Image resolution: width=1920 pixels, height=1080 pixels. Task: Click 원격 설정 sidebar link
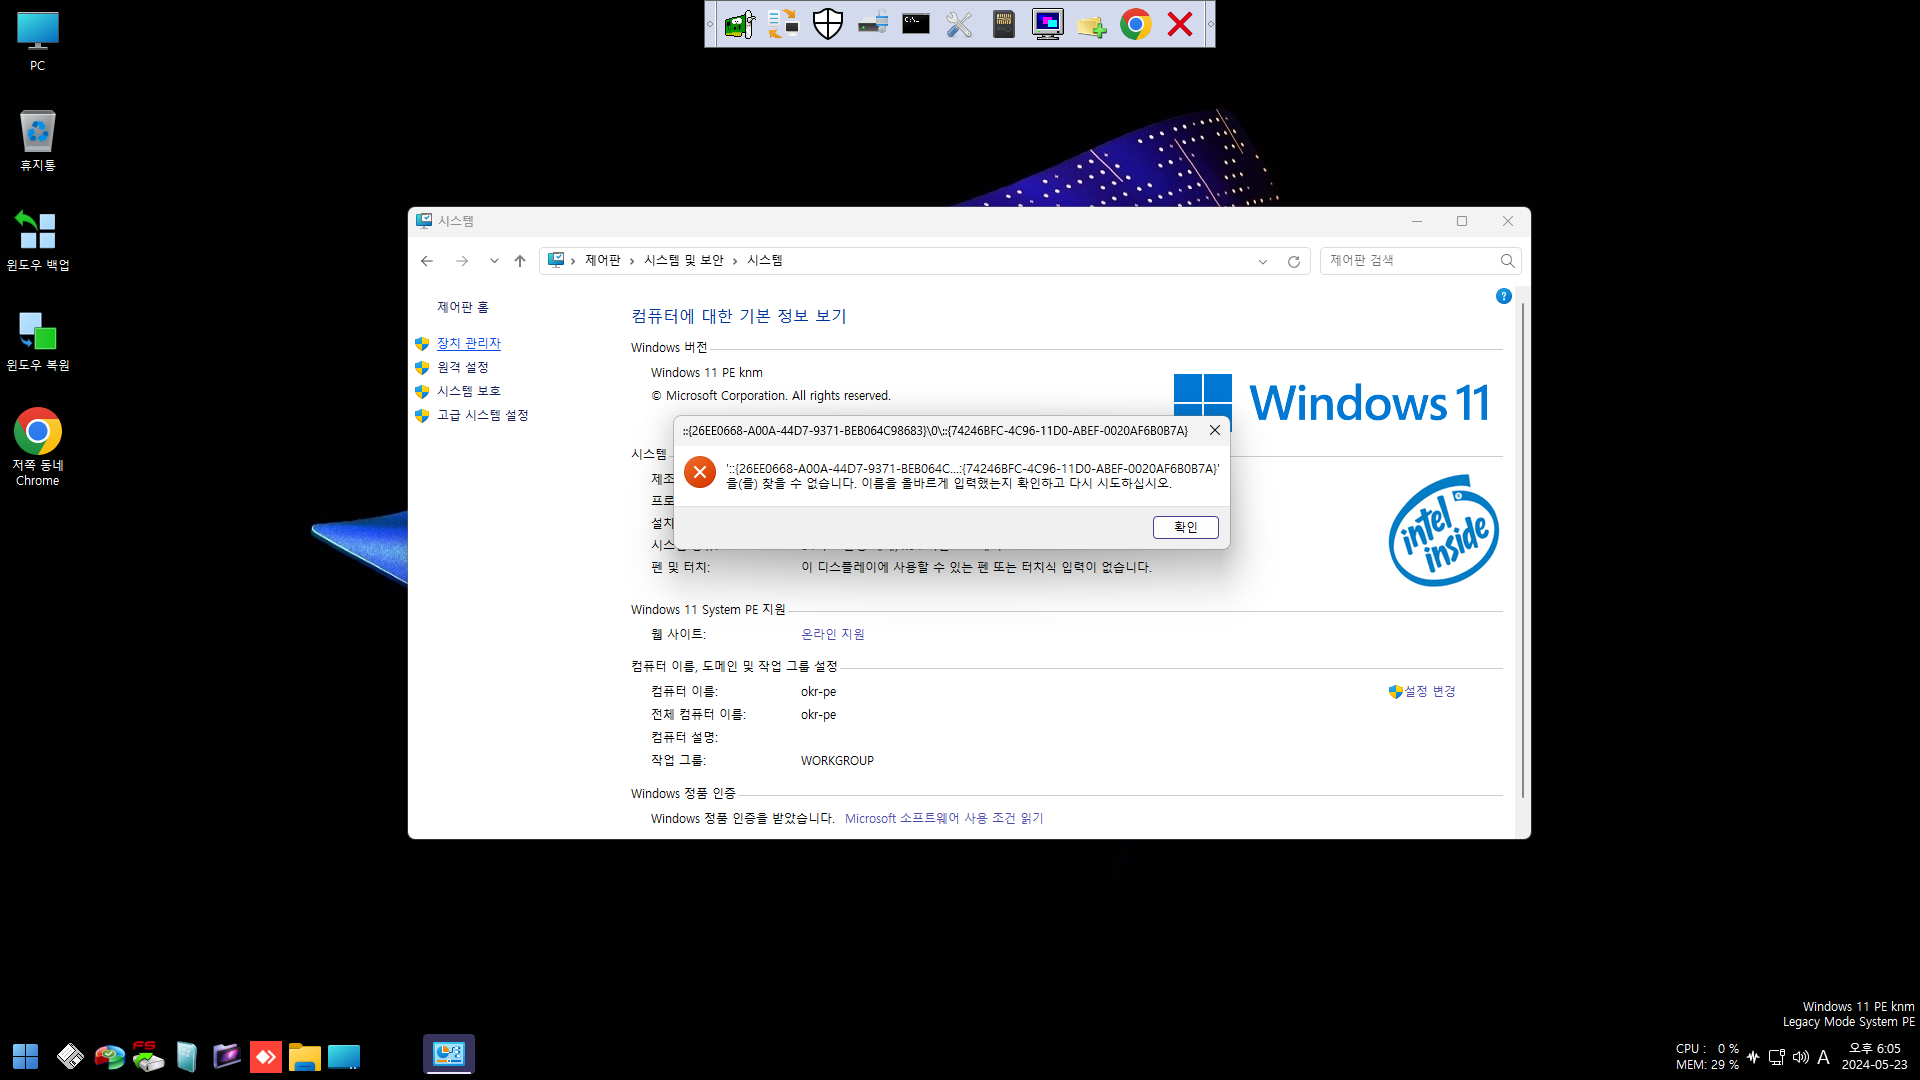pyautogui.click(x=463, y=367)
